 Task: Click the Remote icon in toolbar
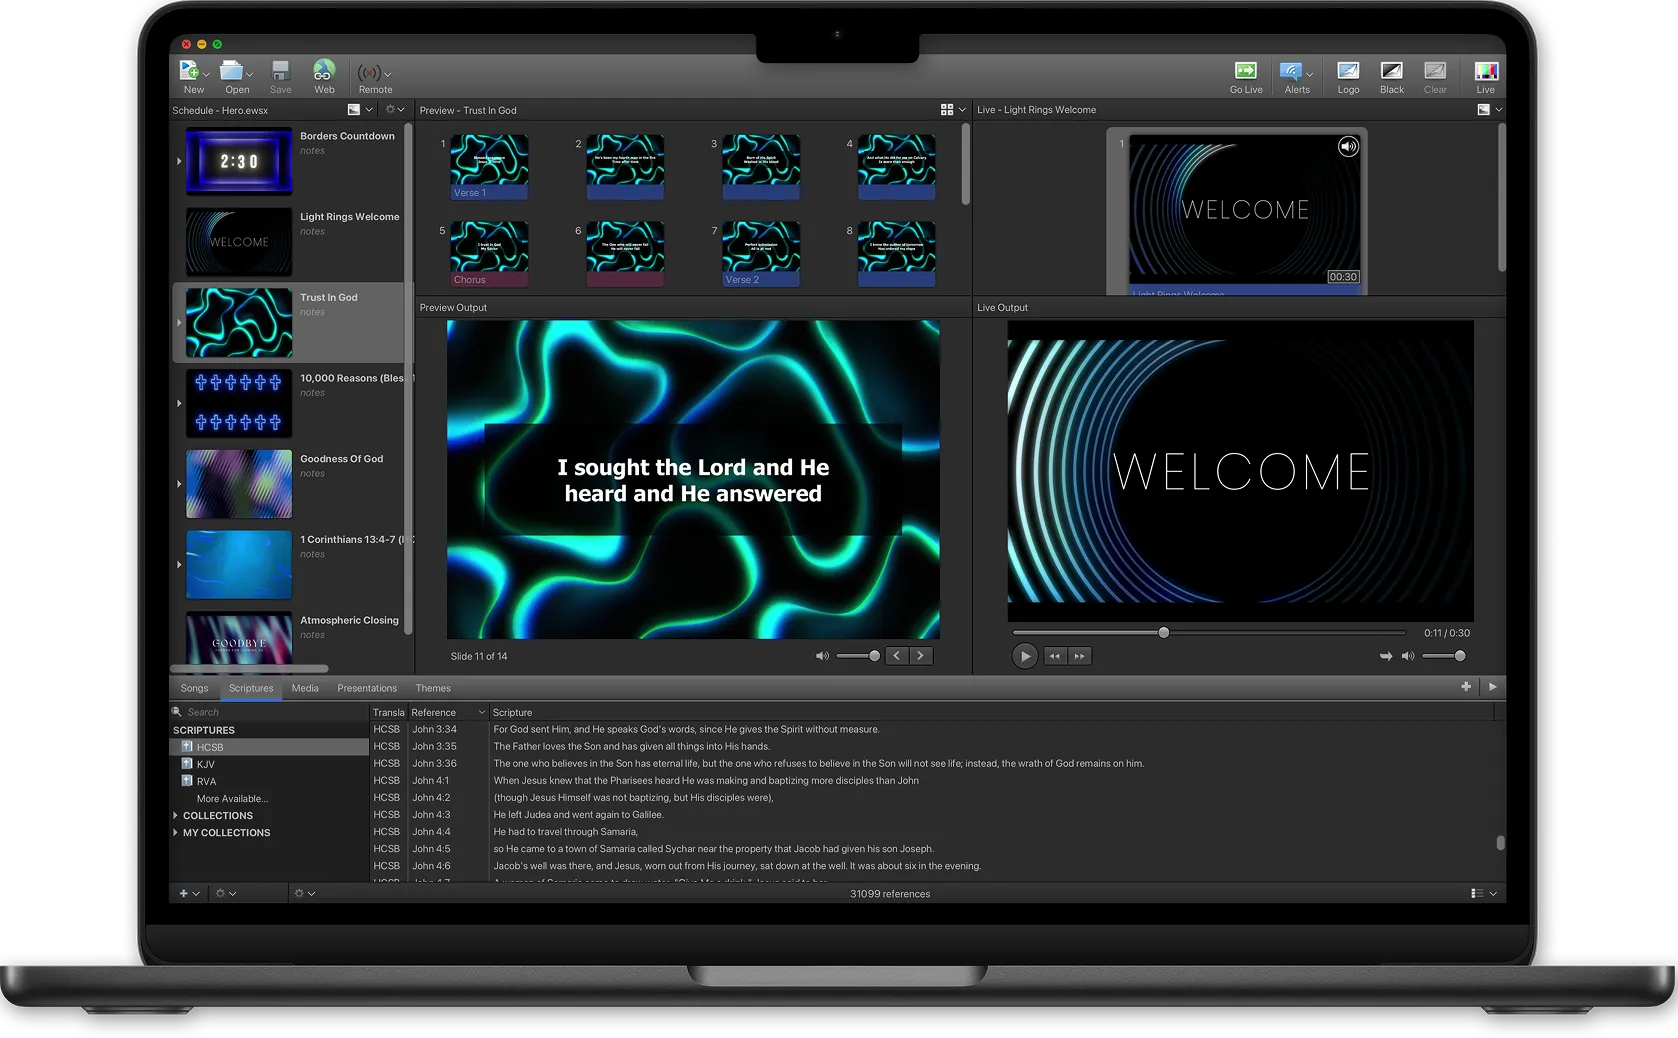[x=370, y=74]
